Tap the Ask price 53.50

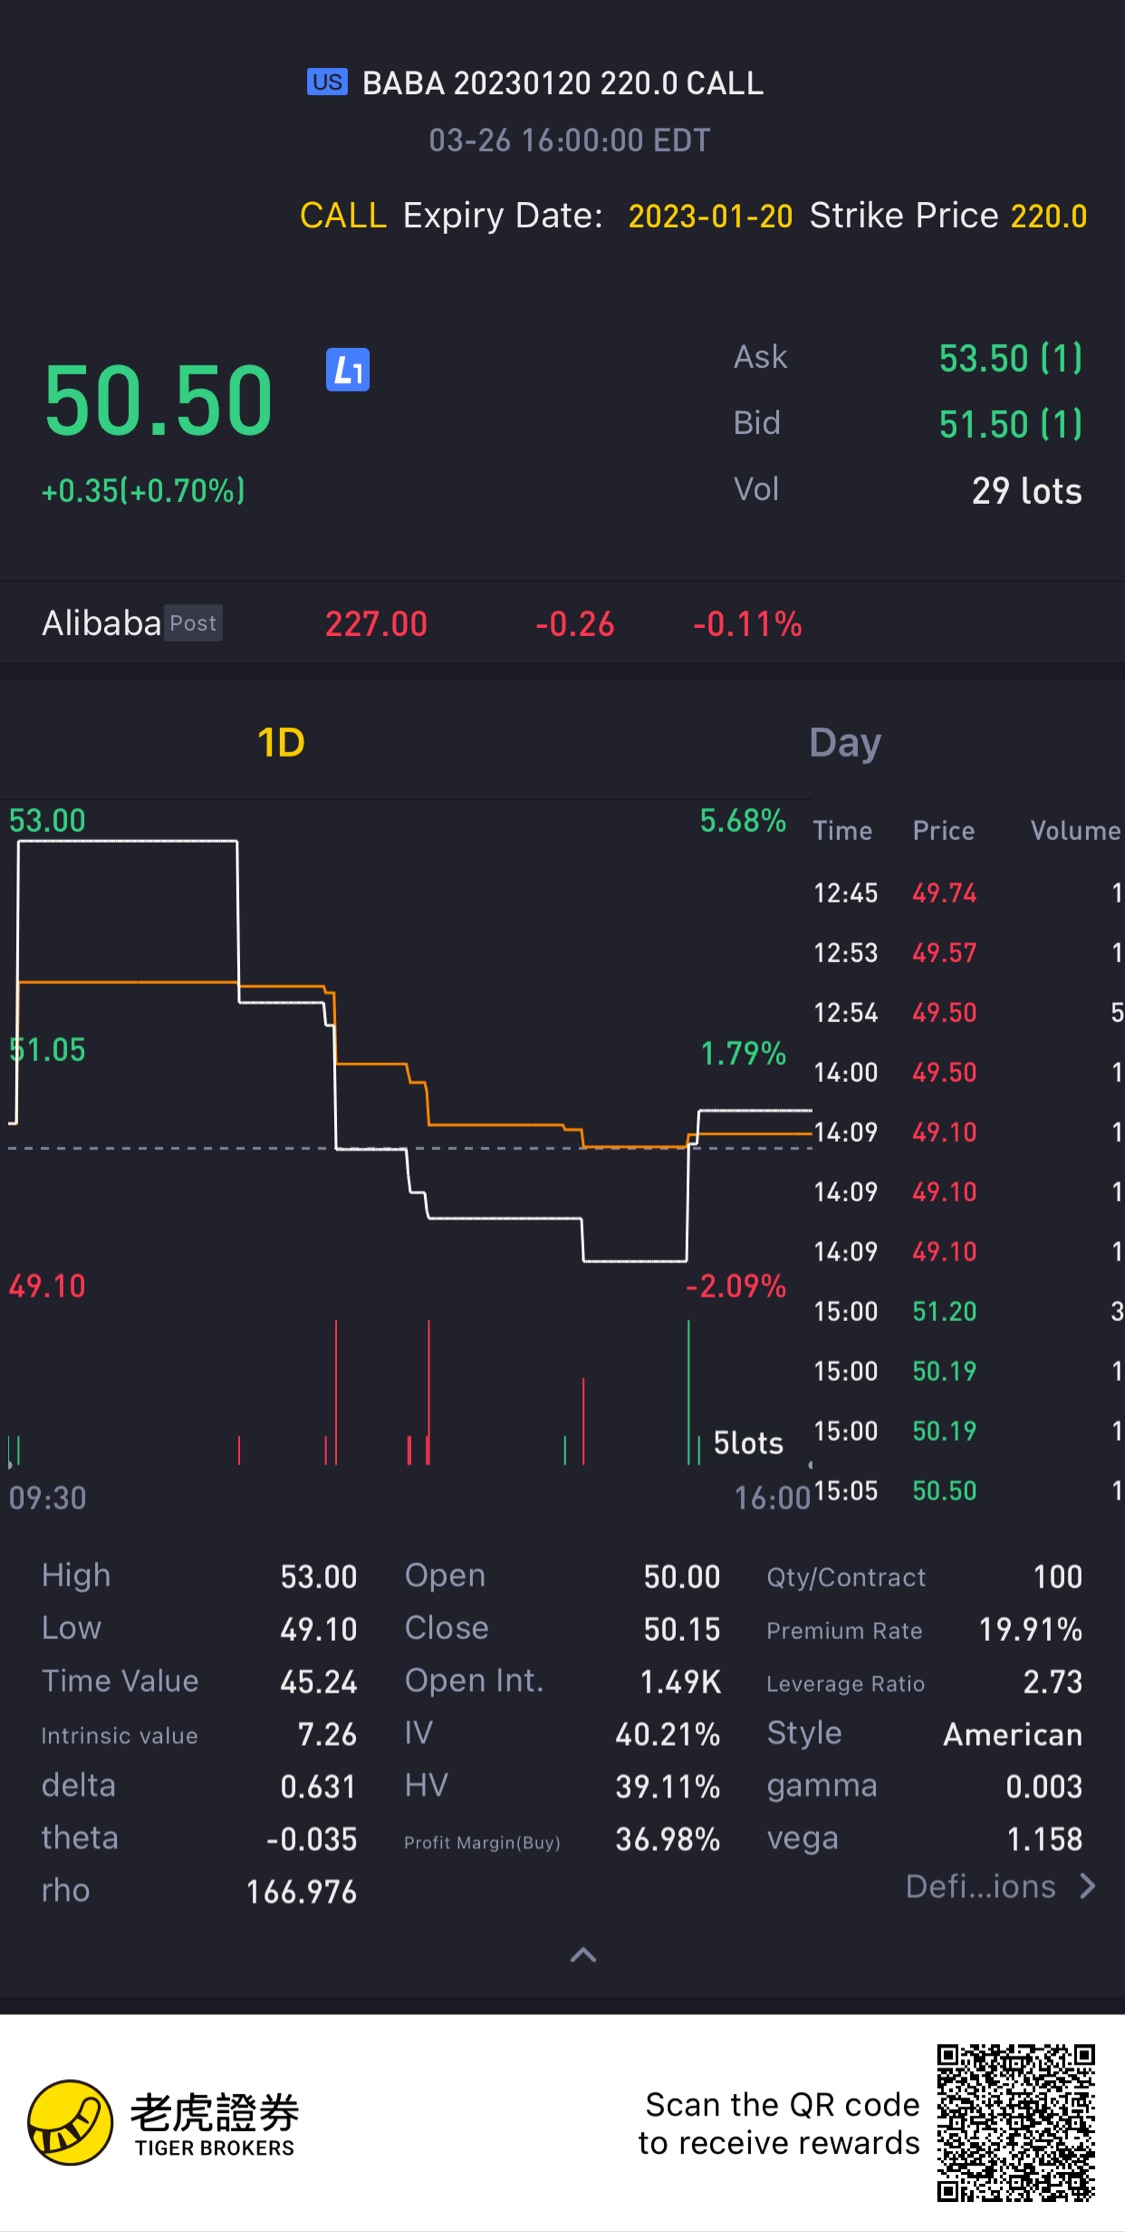click(x=1010, y=358)
